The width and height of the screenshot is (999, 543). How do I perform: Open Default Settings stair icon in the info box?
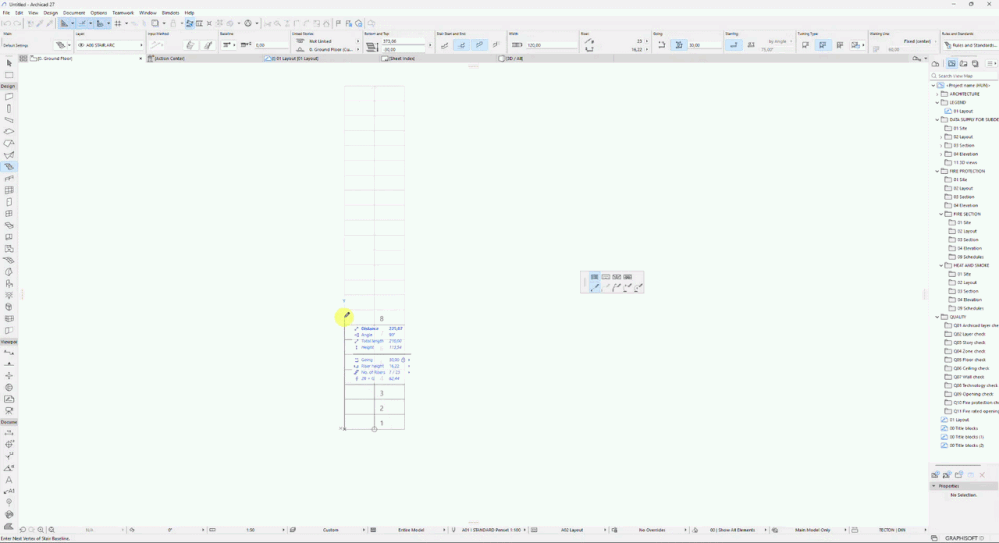point(60,45)
